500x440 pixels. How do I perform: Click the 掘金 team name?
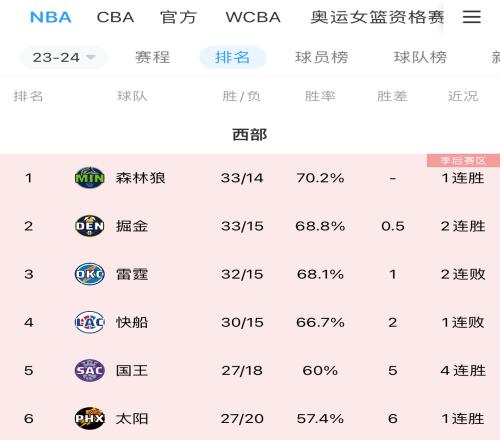pos(132,226)
